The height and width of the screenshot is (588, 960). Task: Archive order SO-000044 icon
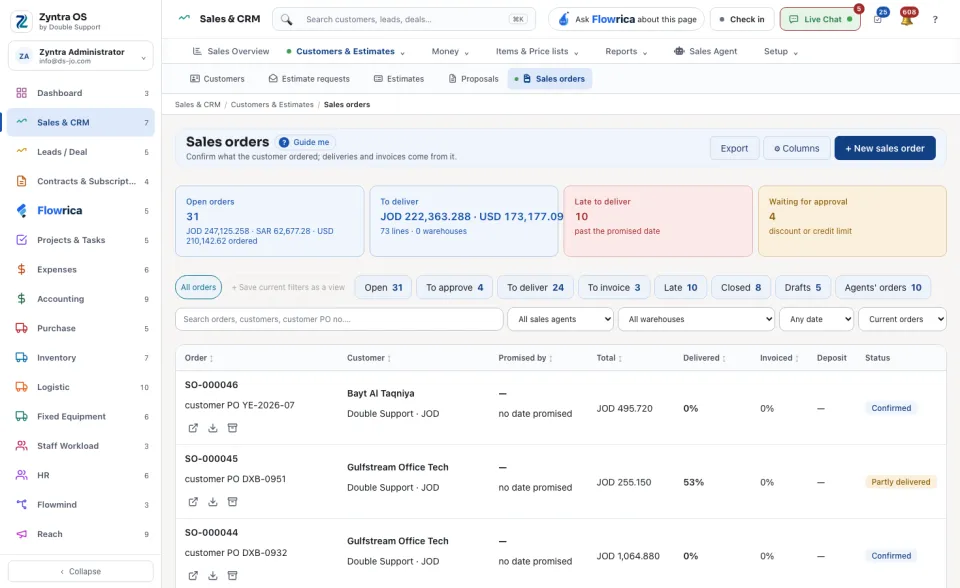(x=233, y=576)
